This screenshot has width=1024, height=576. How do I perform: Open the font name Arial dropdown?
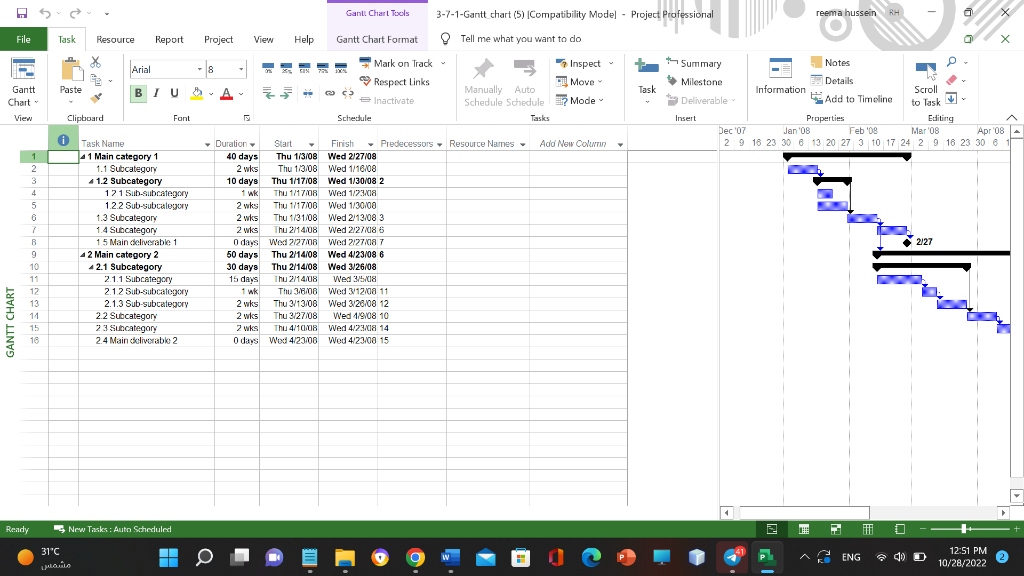point(199,69)
